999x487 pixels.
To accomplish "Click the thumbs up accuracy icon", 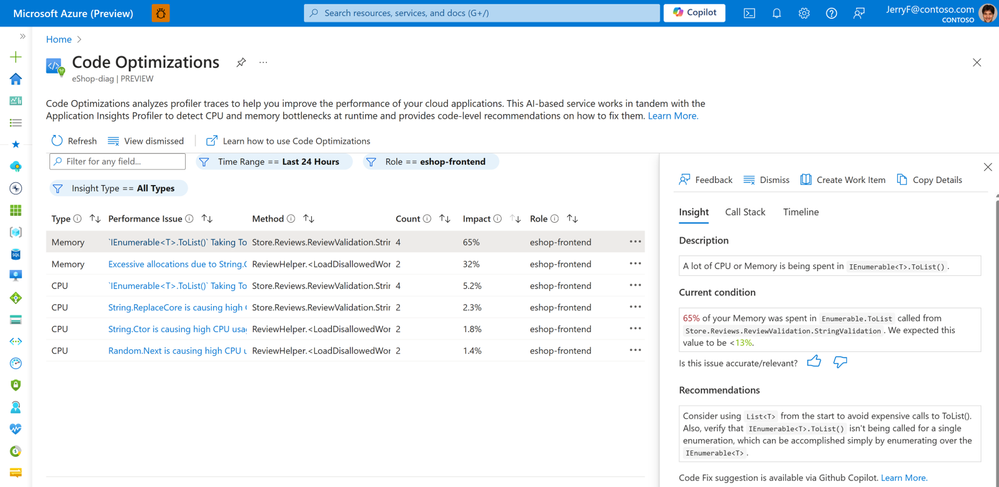I will 814,362.
